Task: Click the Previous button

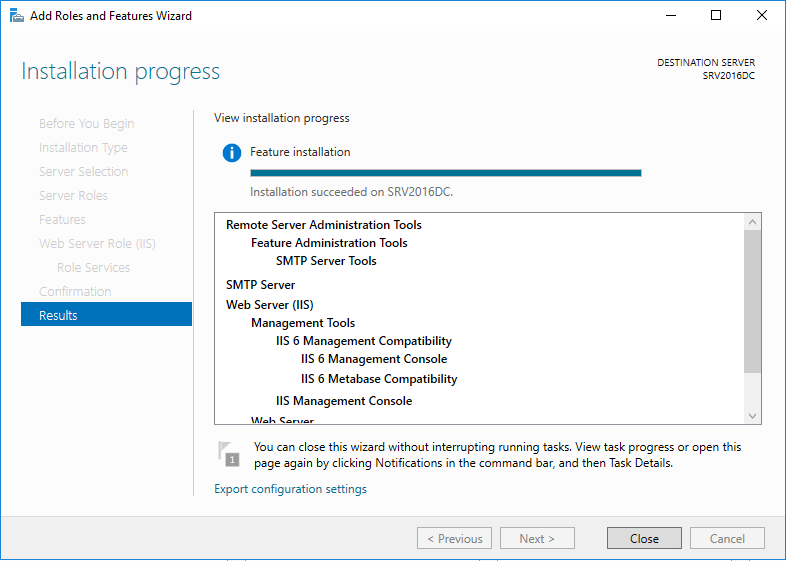Action: [x=454, y=538]
